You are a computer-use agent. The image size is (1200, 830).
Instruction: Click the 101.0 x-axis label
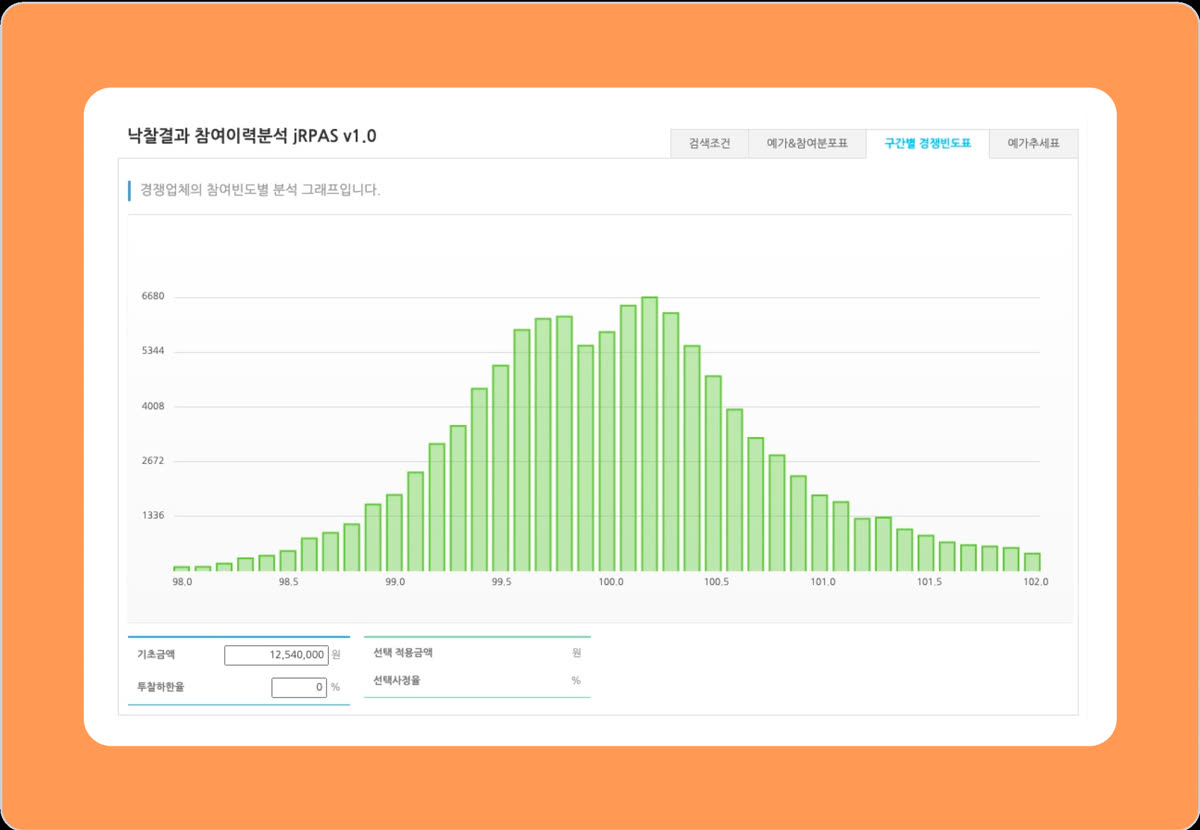coord(823,582)
